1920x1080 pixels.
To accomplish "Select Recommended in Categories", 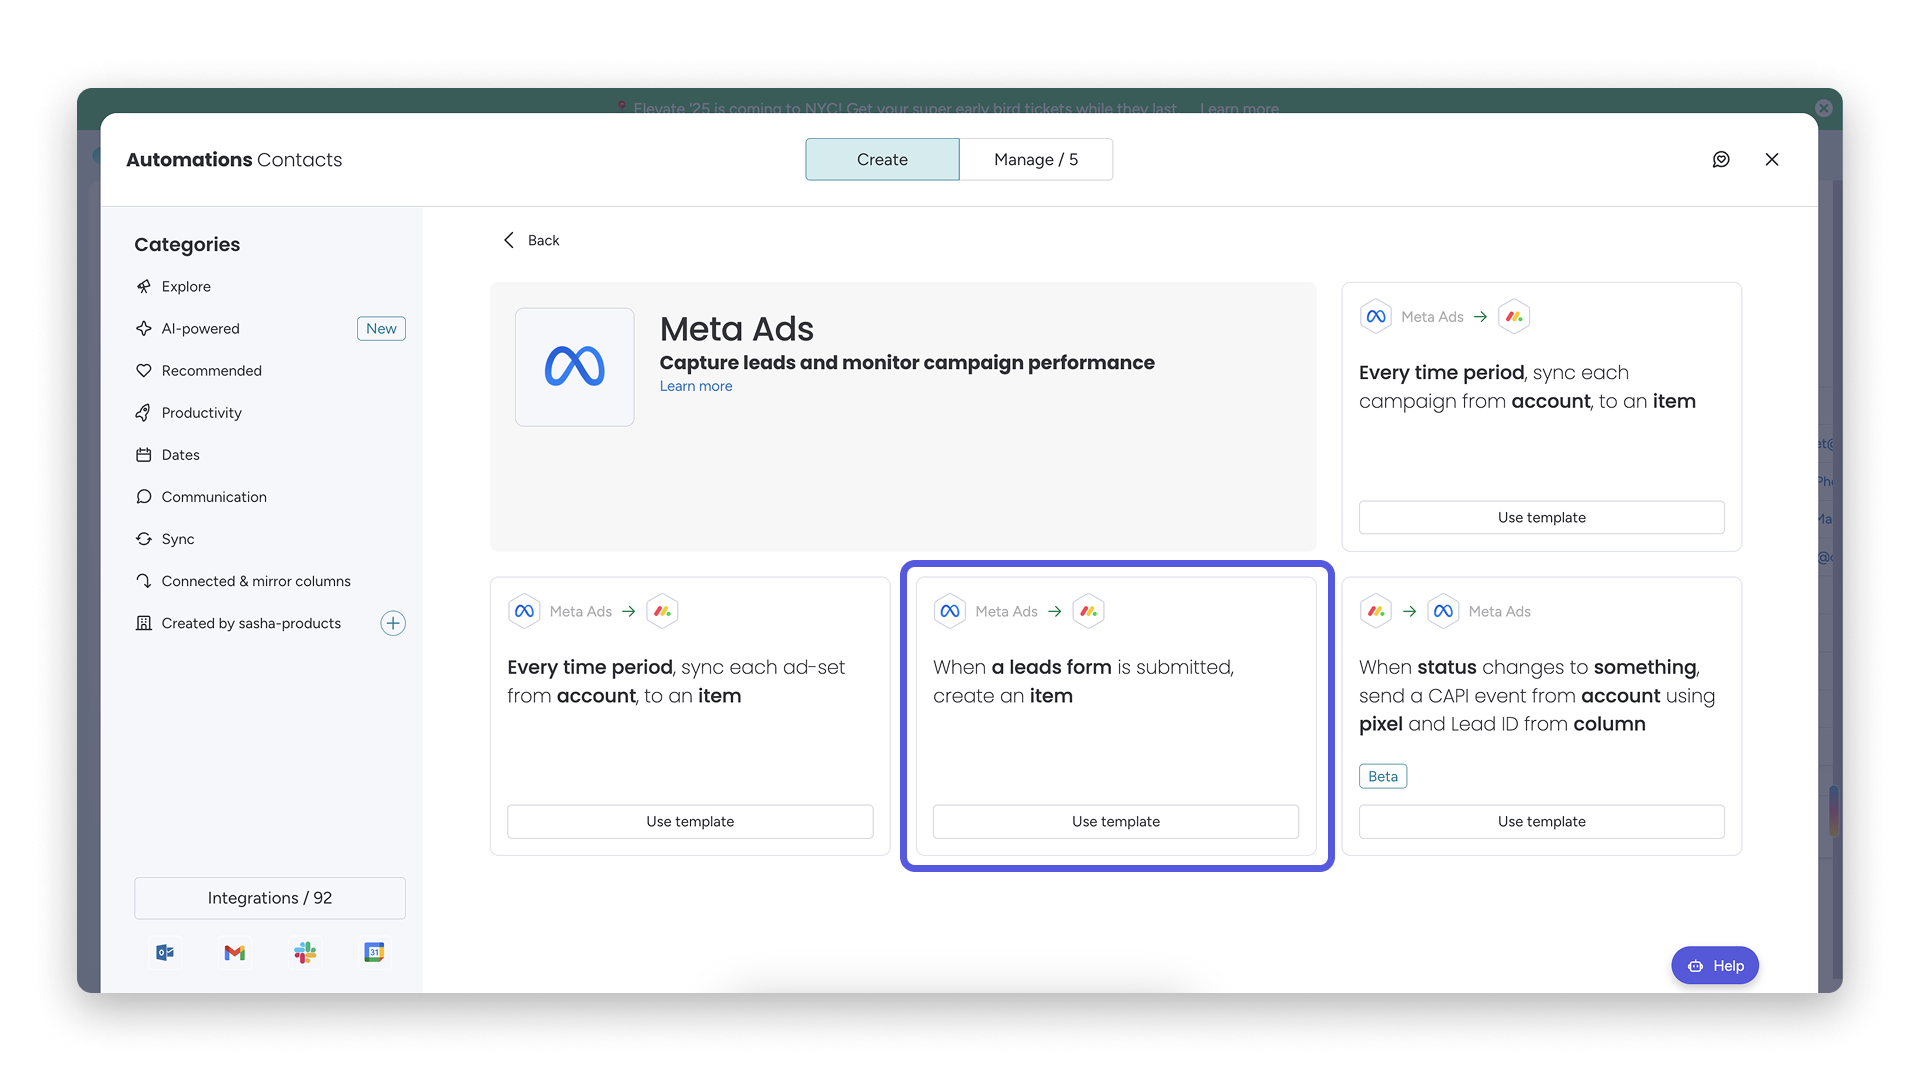I will (211, 370).
